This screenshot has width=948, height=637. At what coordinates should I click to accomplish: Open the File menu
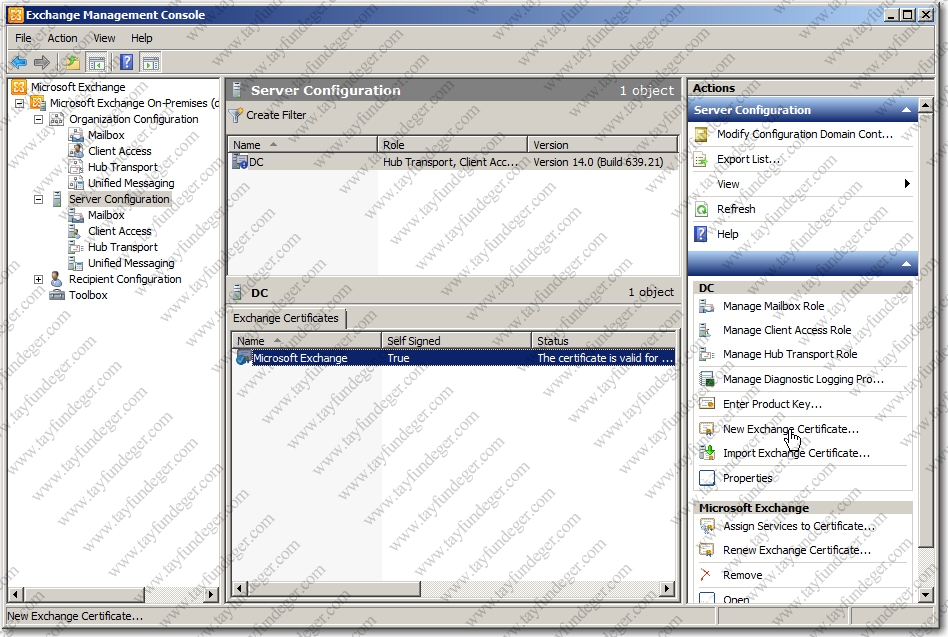point(24,38)
